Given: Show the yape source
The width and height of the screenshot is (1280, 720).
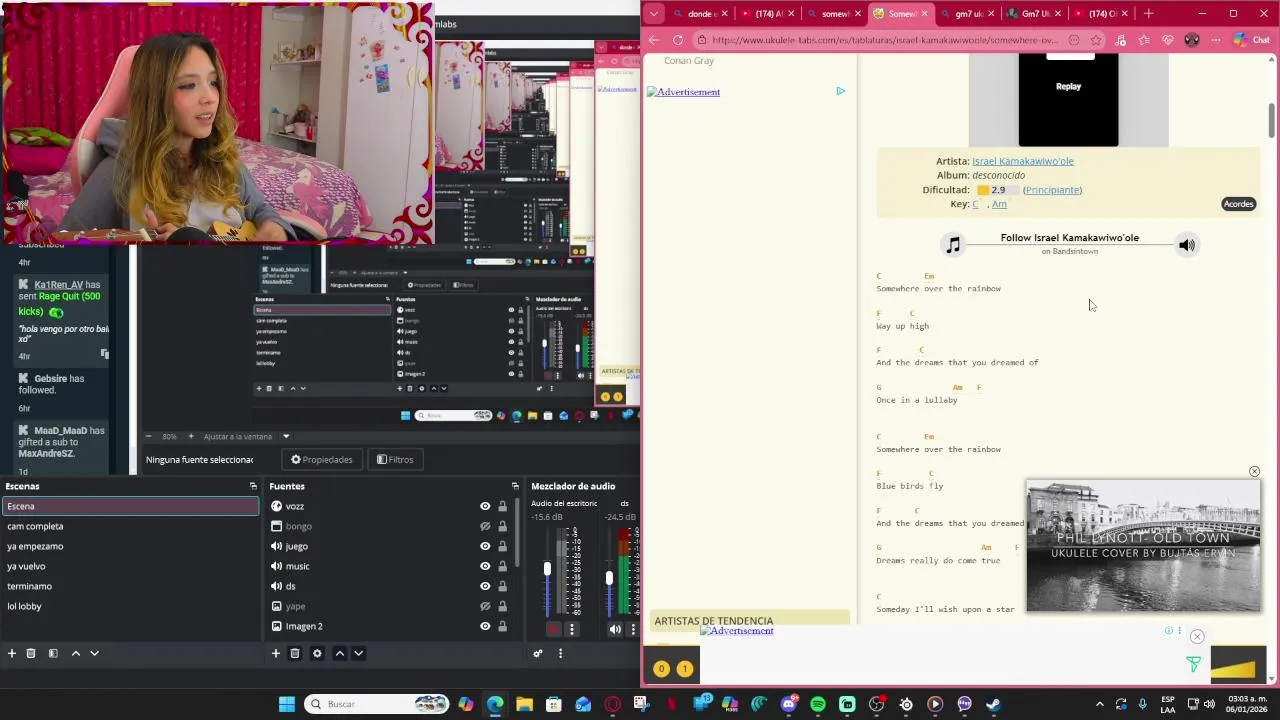Looking at the screenshot, I should click(x=485, y=606).
